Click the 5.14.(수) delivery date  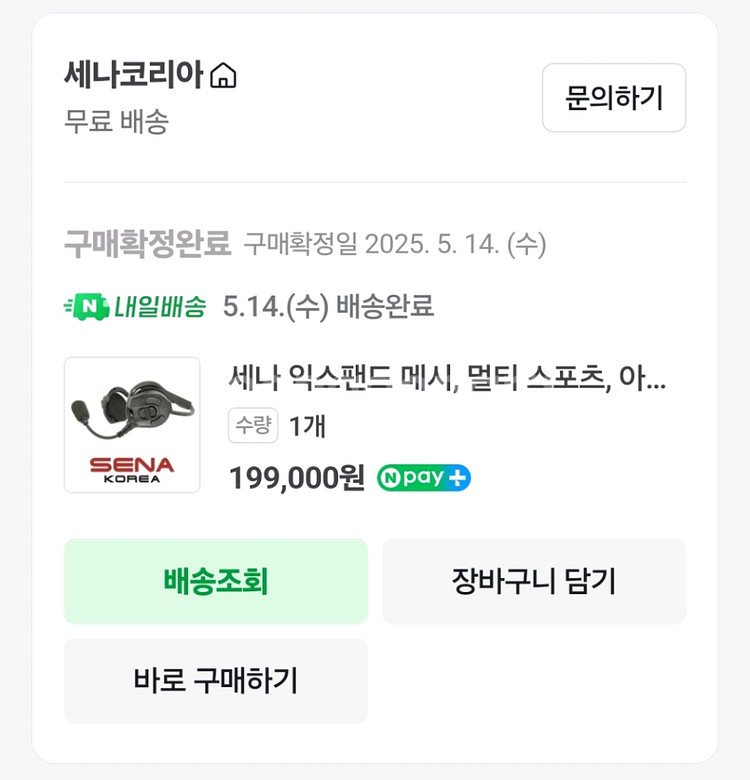[x=275, y=306]
